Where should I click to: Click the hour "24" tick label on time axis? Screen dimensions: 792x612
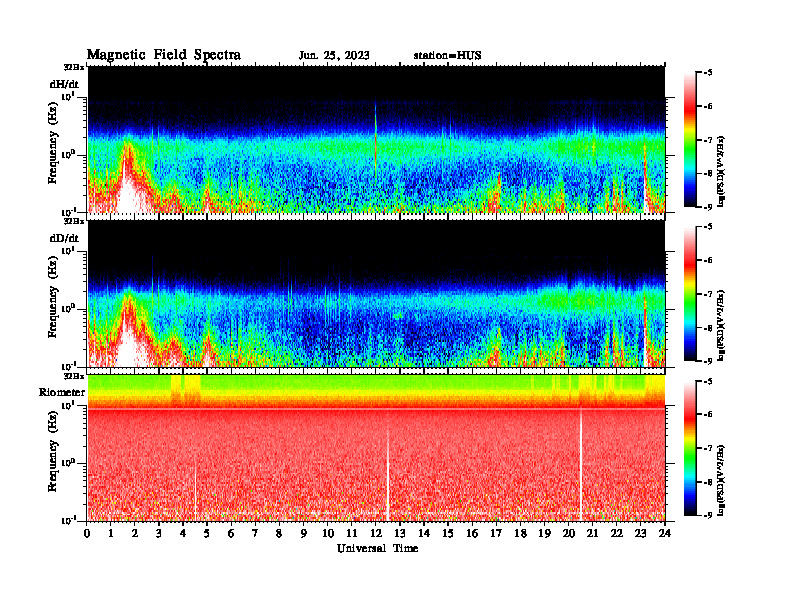665,534
